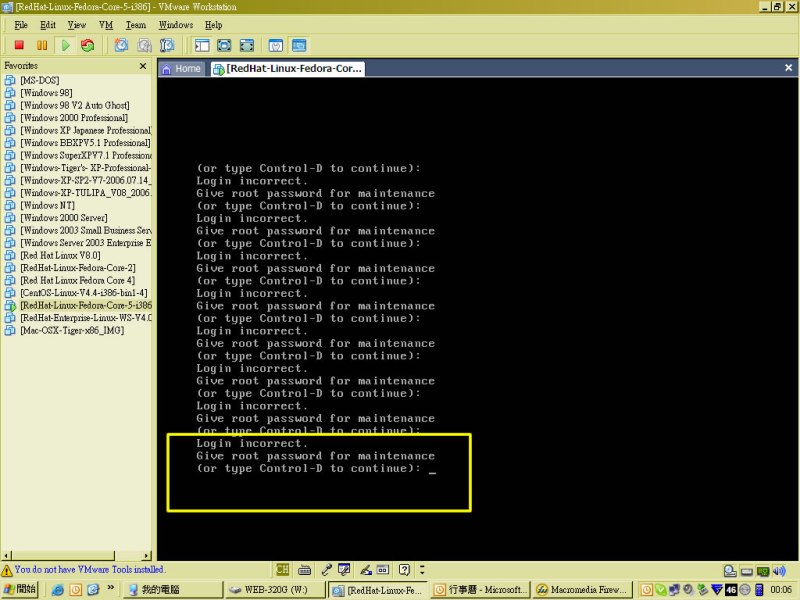
Task: Click the VMware Tools warning message
Action: pos(89,569)
